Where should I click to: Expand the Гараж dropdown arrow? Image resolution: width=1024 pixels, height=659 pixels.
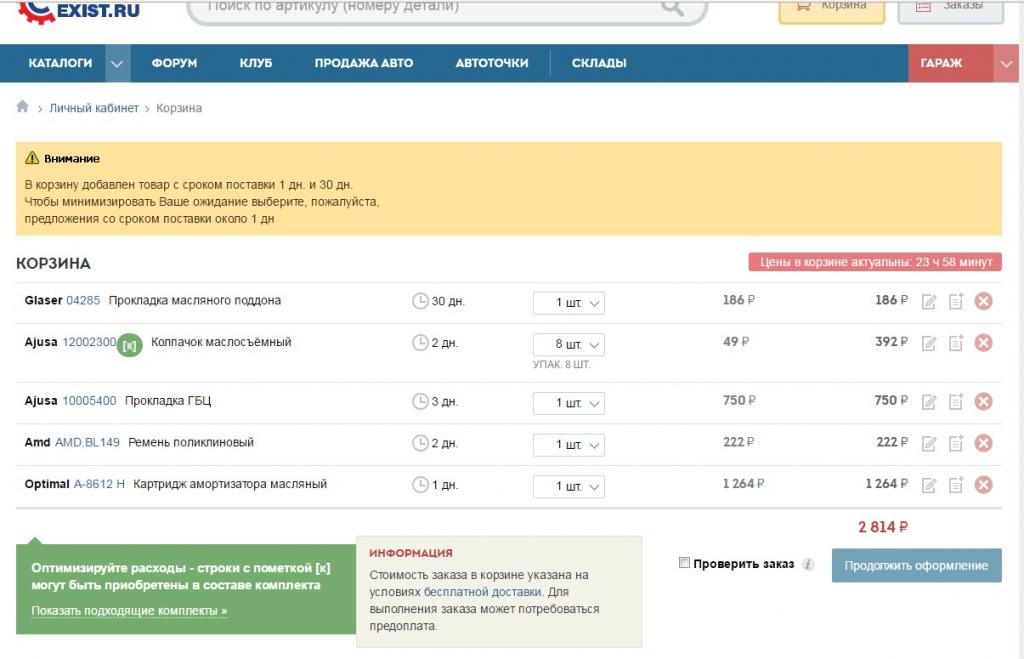pyautogui.click(x=1006, y=63)
